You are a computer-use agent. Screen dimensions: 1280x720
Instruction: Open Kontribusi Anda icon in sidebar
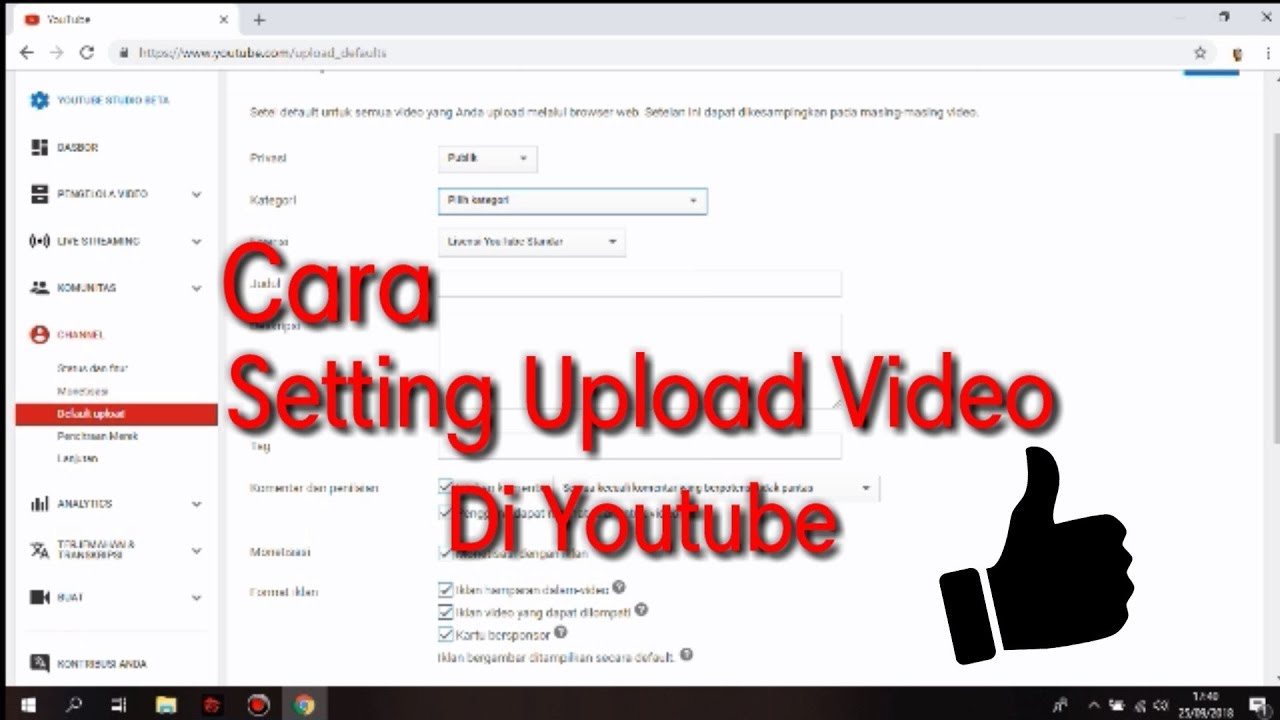pos(39,663)
